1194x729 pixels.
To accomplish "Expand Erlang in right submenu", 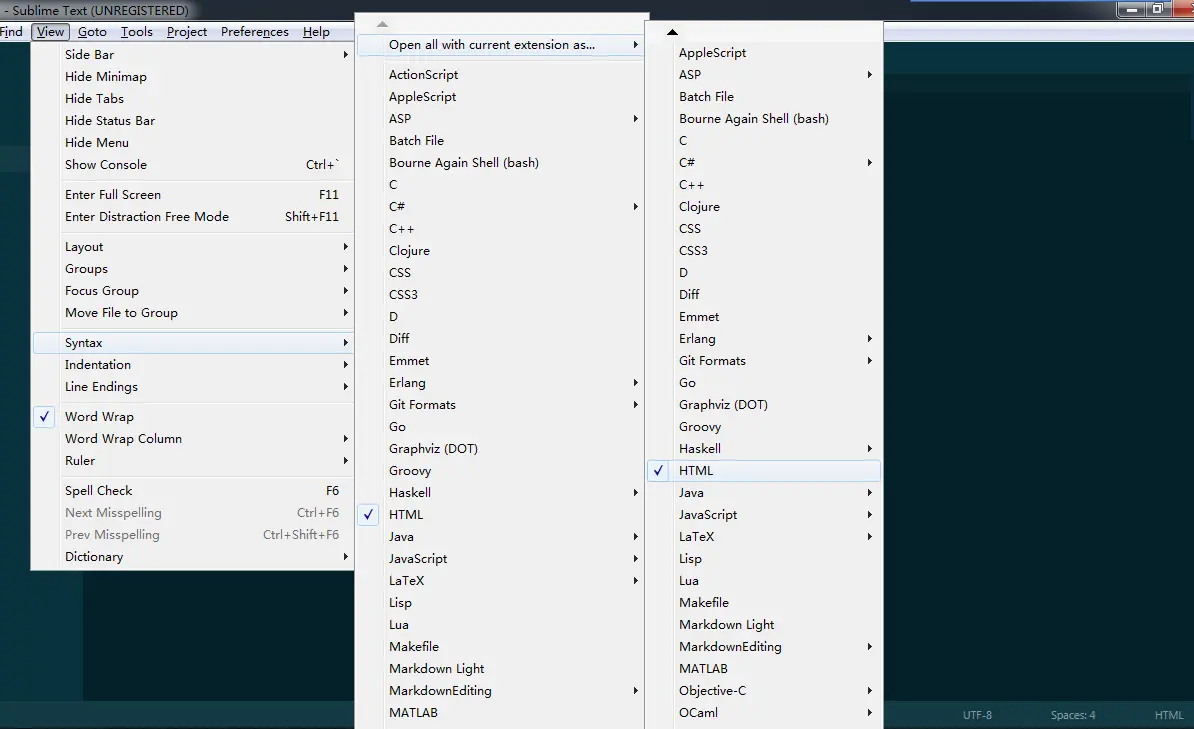I will pyautogui.click(x=764, y=339).
